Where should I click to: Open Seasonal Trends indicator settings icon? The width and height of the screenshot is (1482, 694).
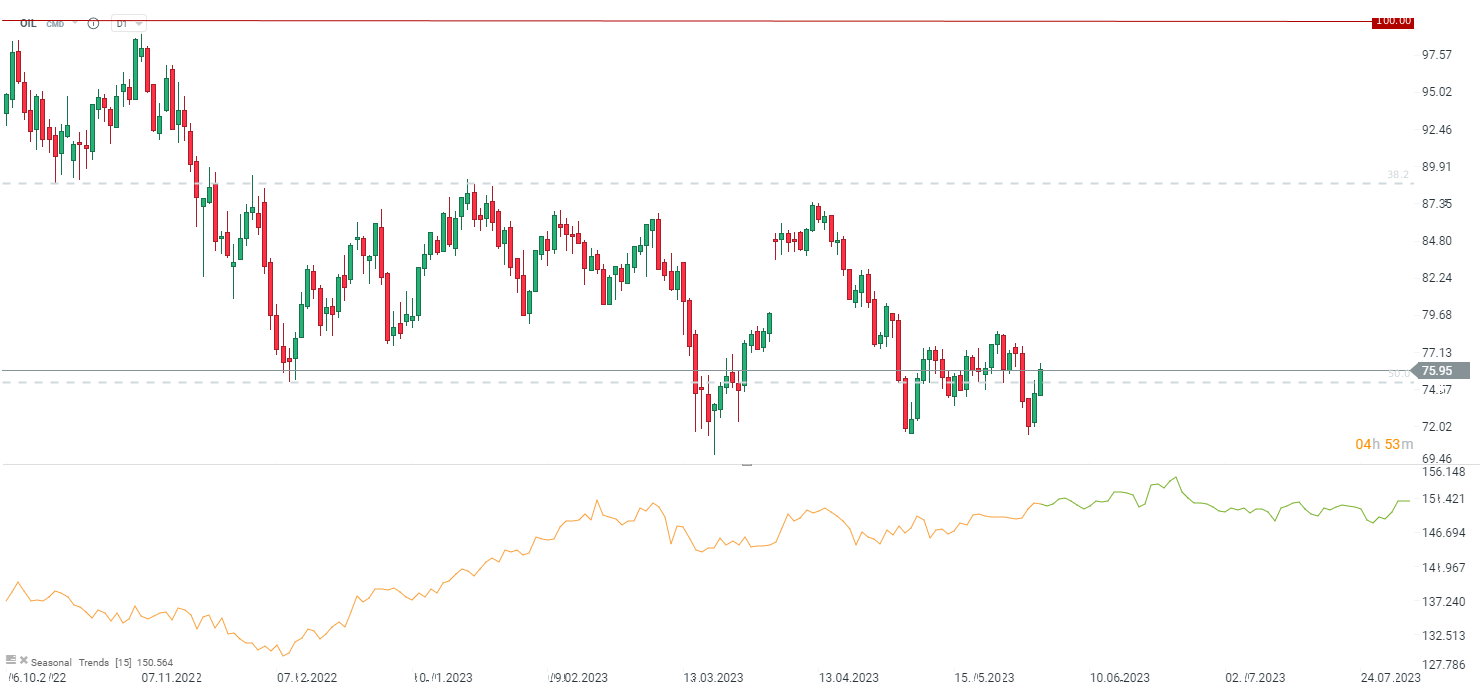(x=11, y=660)
